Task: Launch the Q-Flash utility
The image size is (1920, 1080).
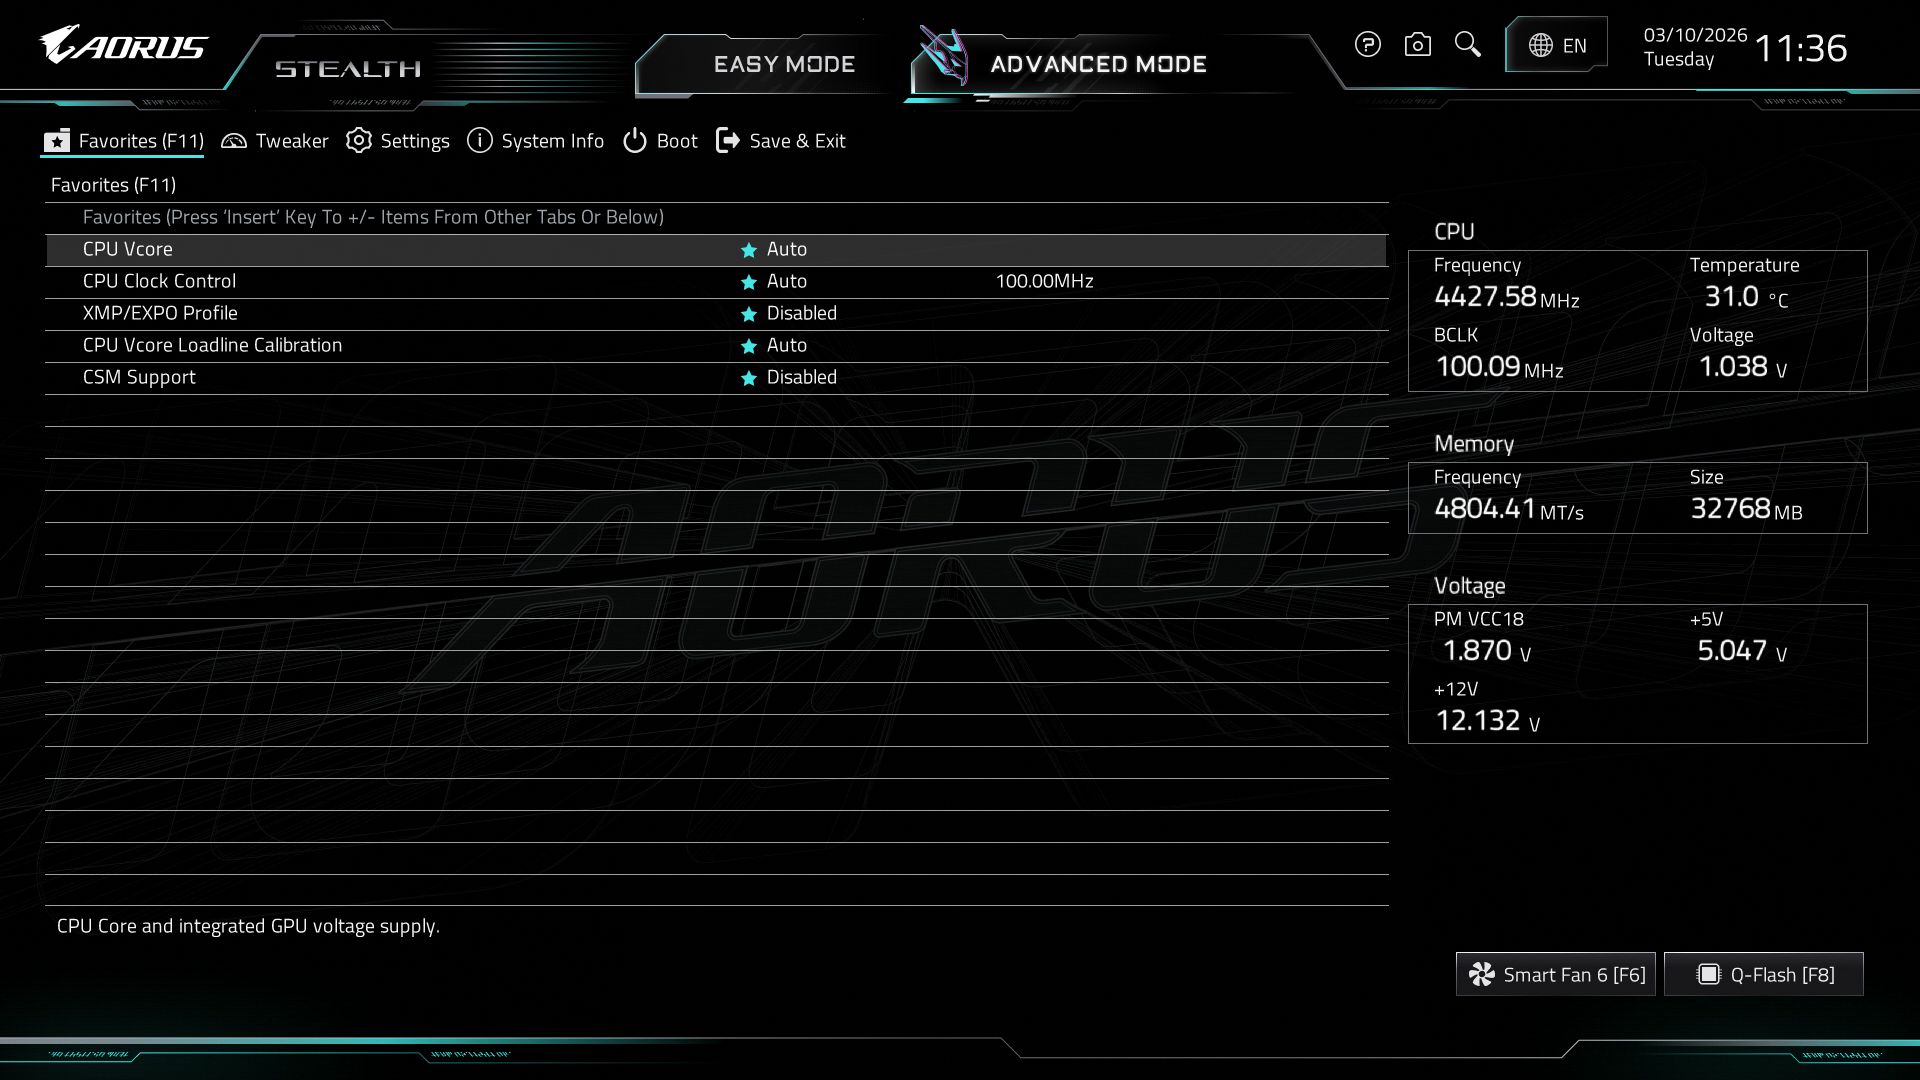Action: 1763,973
